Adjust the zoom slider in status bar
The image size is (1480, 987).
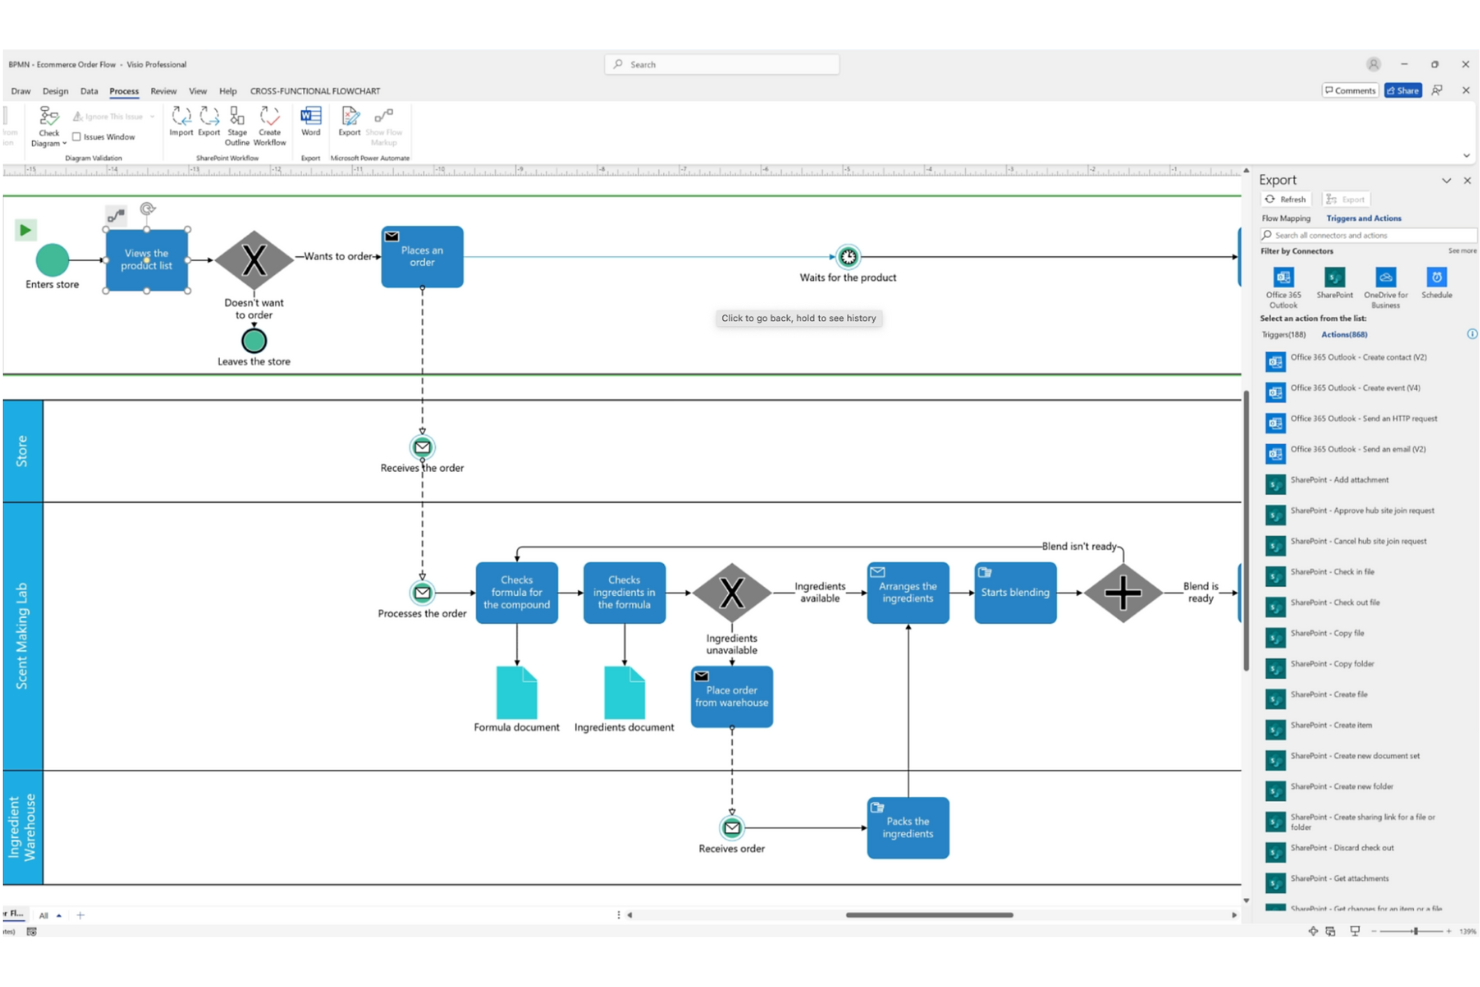coord(1415,931)
